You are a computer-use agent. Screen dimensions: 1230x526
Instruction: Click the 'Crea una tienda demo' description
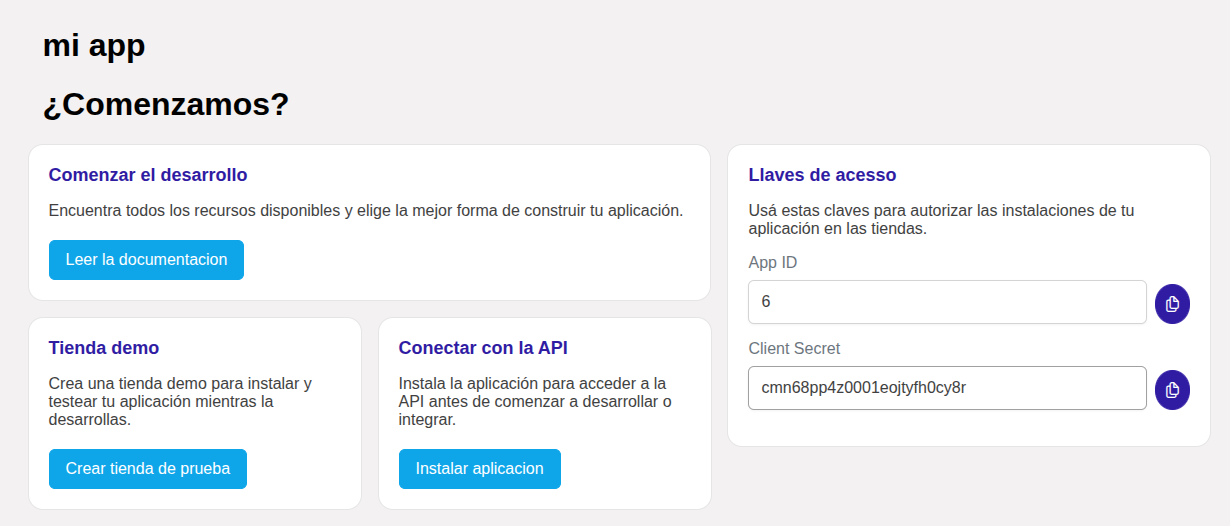(181, 402)
